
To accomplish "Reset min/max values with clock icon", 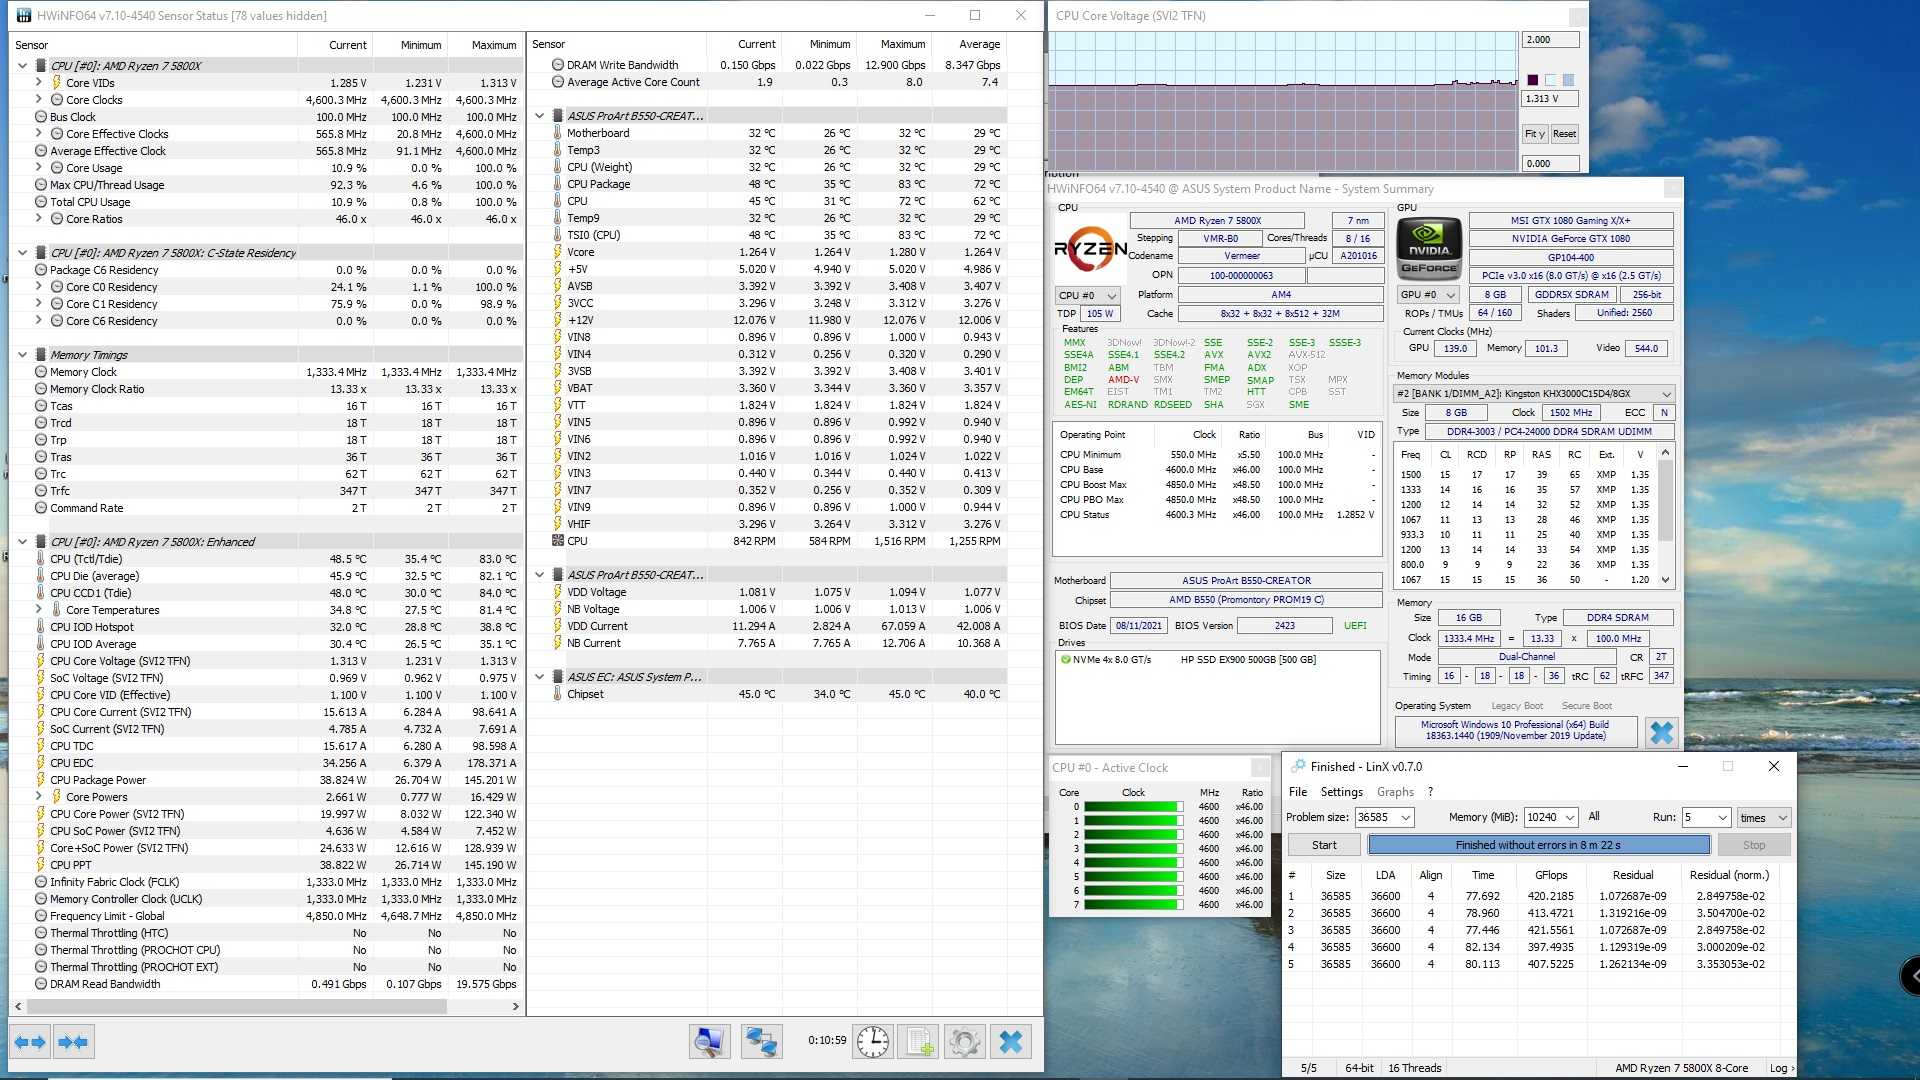I will tap(872, 1042).
